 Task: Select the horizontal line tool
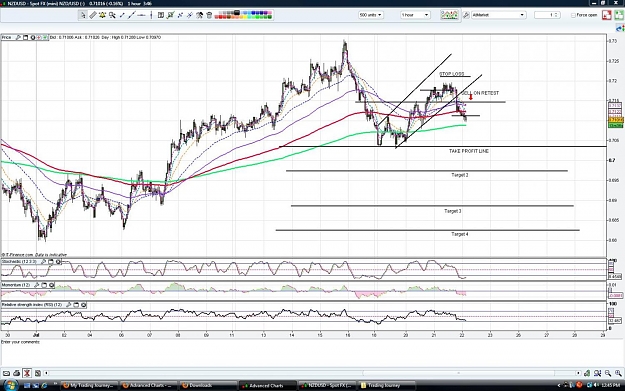coord(141,15)
